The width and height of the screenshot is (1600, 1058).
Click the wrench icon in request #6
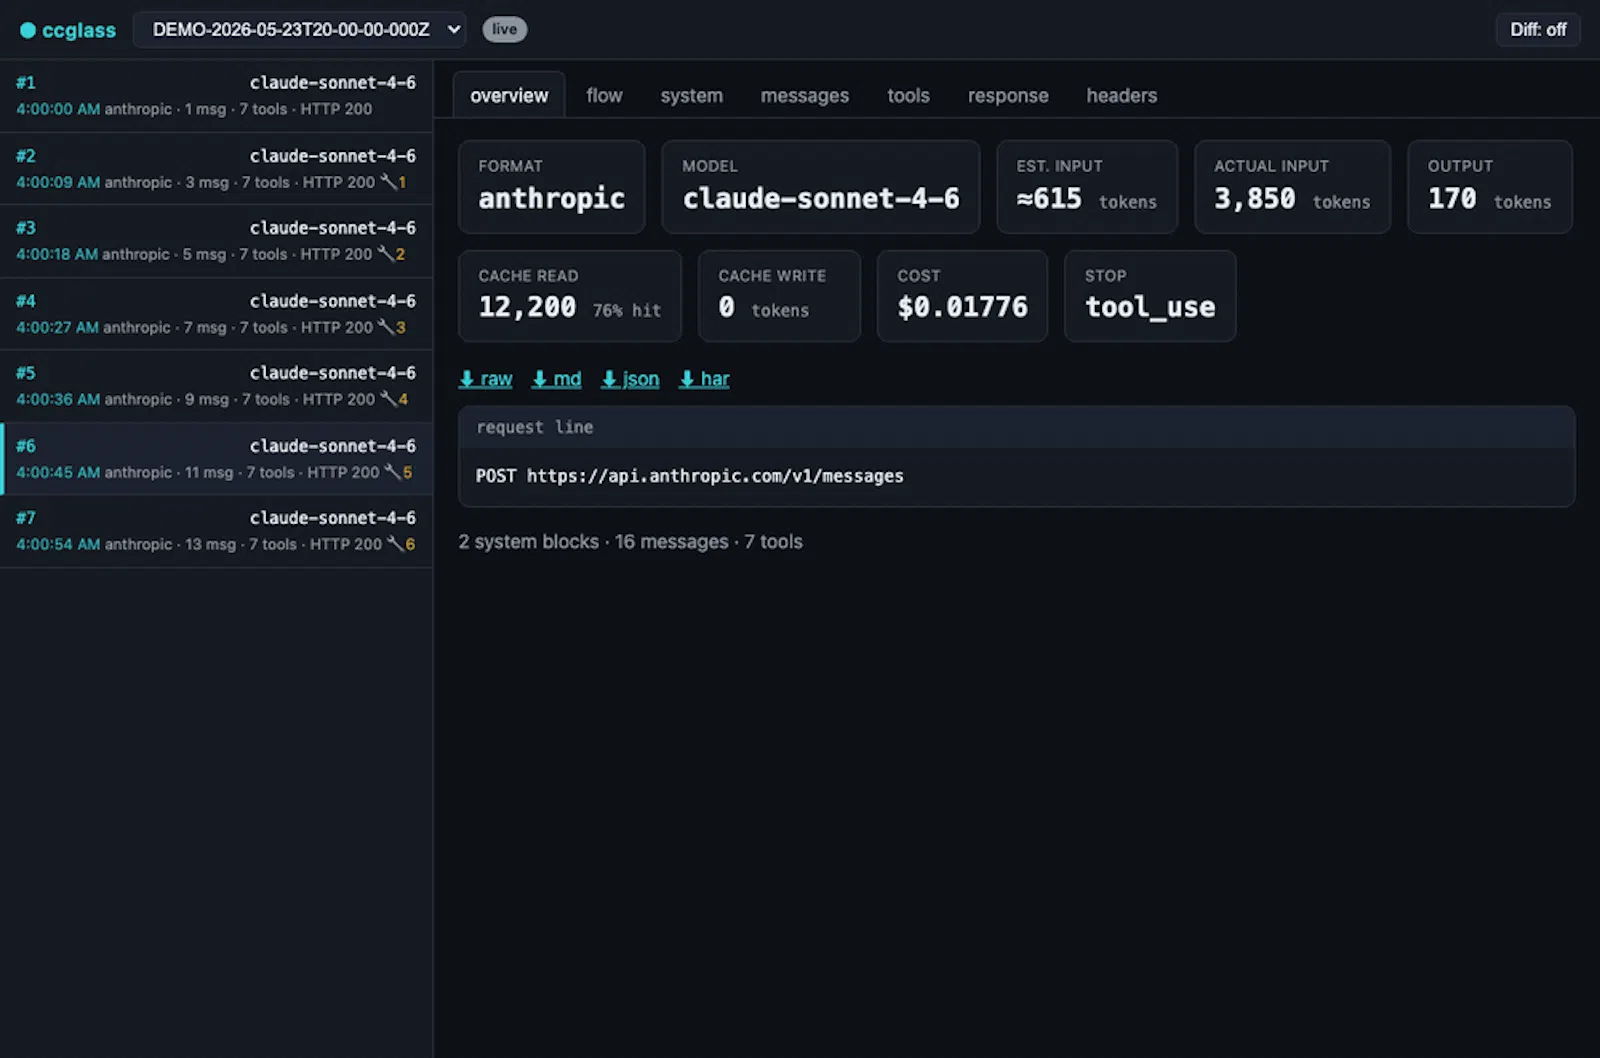coord(393,472)
